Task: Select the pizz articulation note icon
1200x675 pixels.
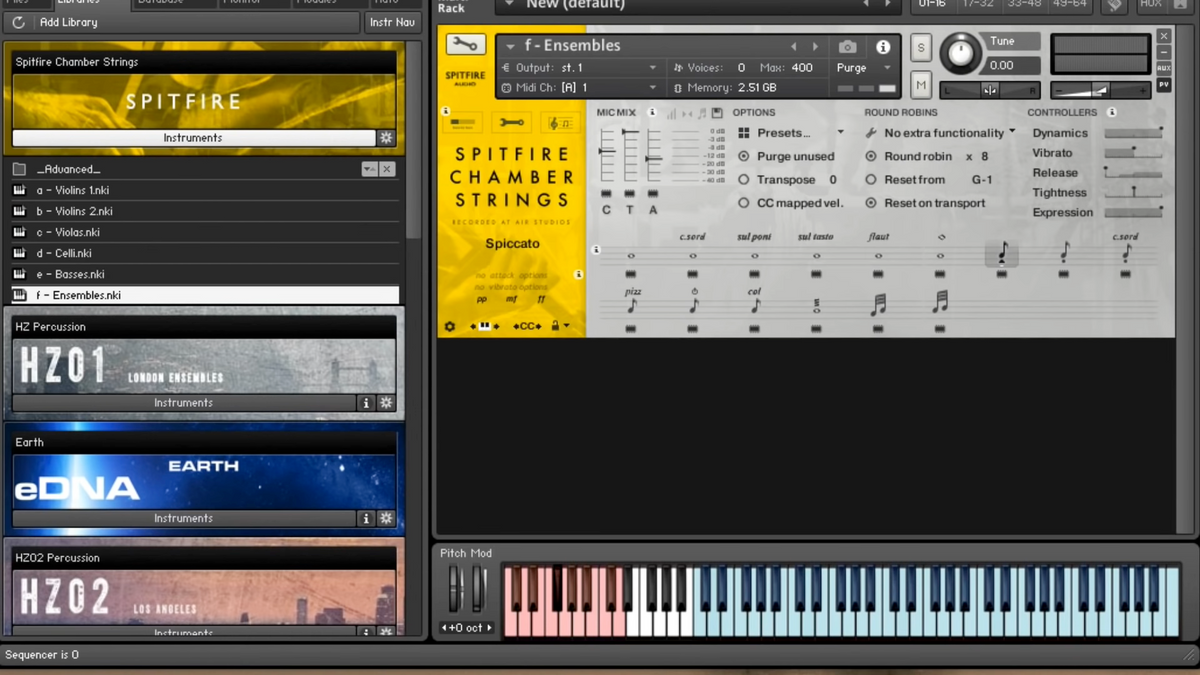Action: pos(631,305)
